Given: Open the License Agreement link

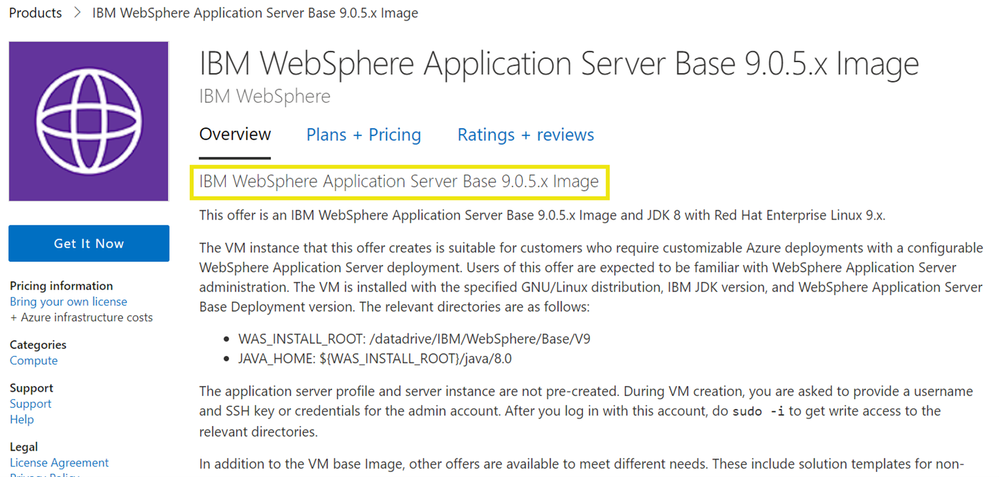Looking at the screenshot, I should point(59,463).
